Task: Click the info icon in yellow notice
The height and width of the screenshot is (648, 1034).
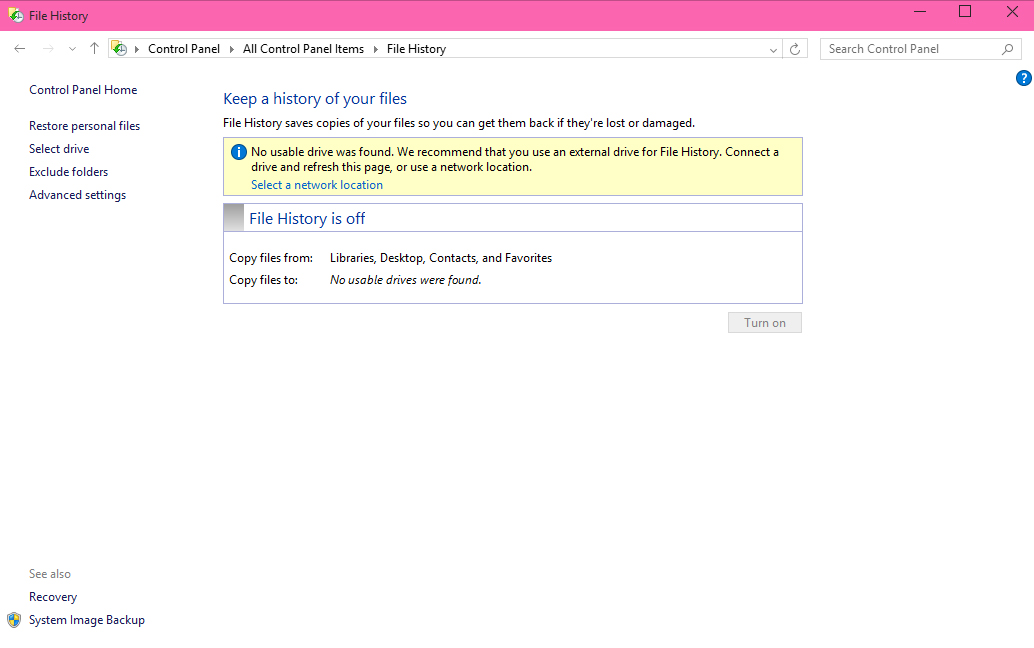Action: coord(239,152)
